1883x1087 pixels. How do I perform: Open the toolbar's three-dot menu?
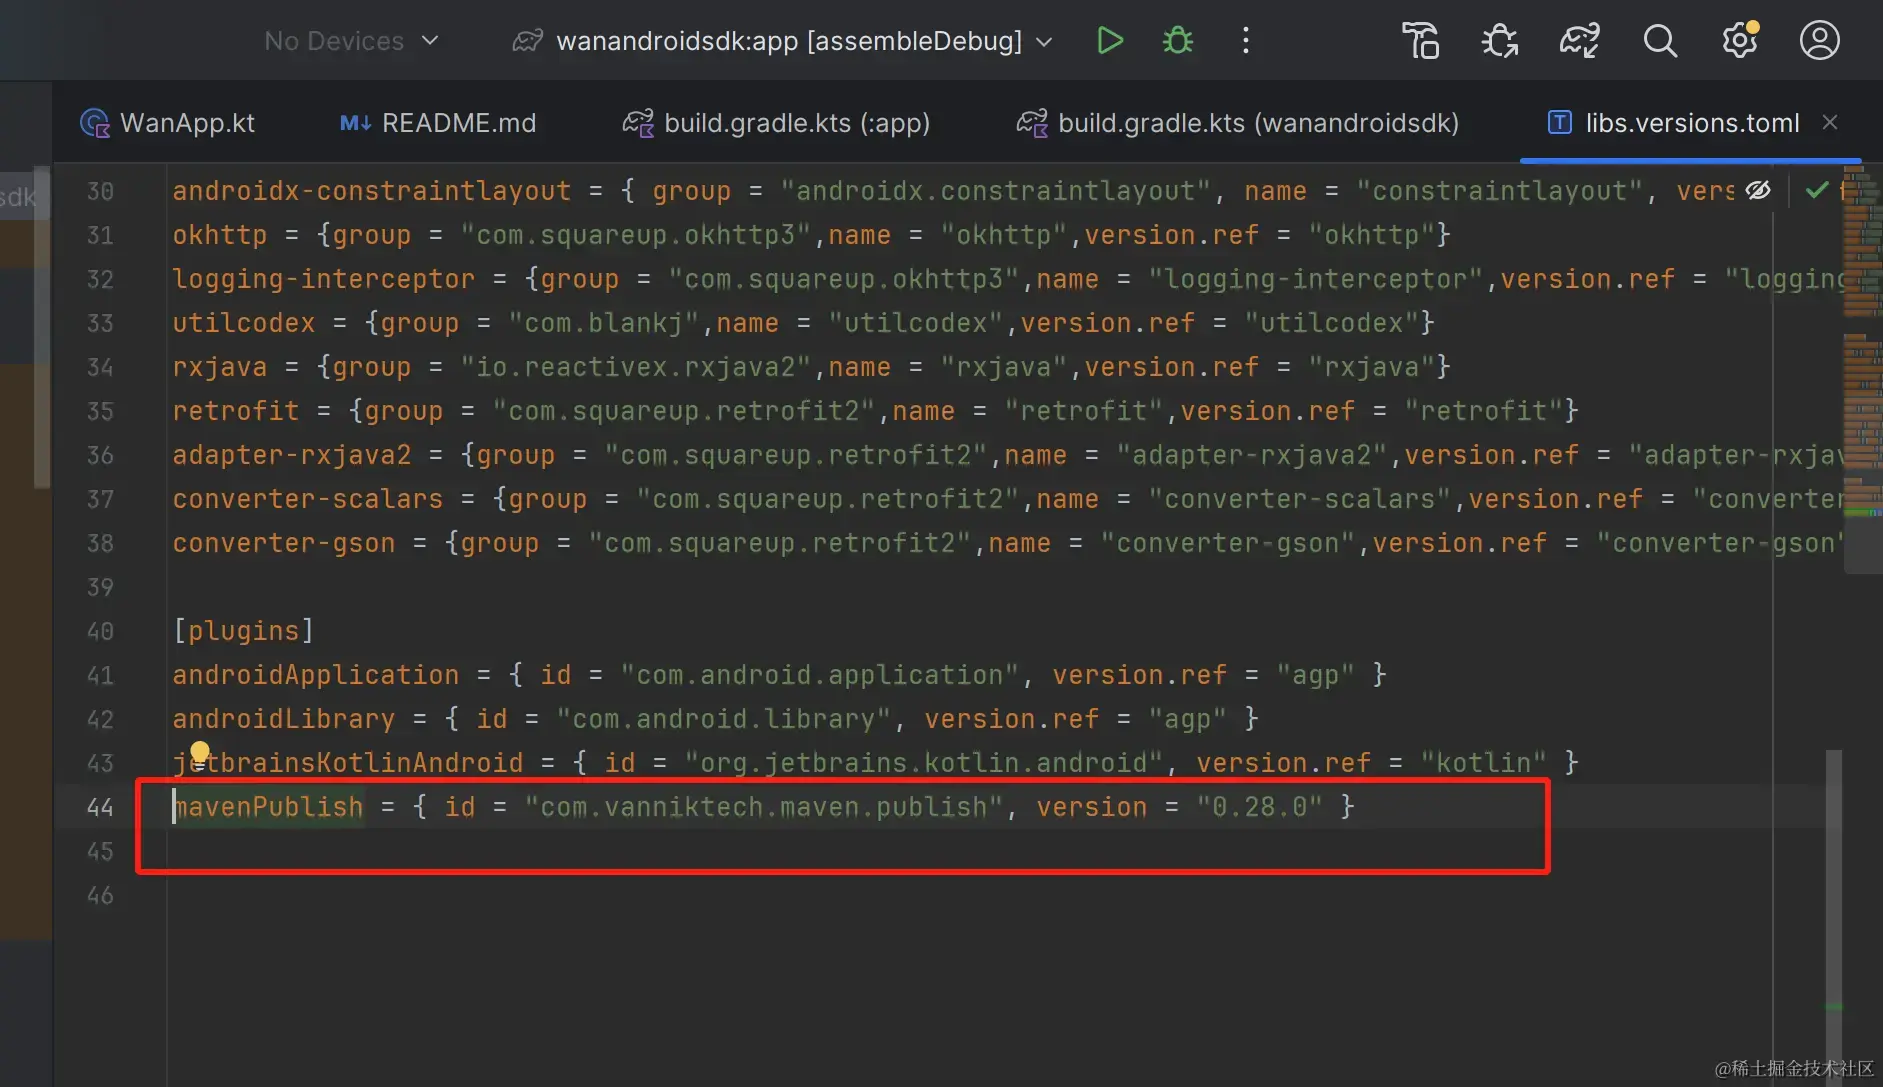tap(1245, 41)
